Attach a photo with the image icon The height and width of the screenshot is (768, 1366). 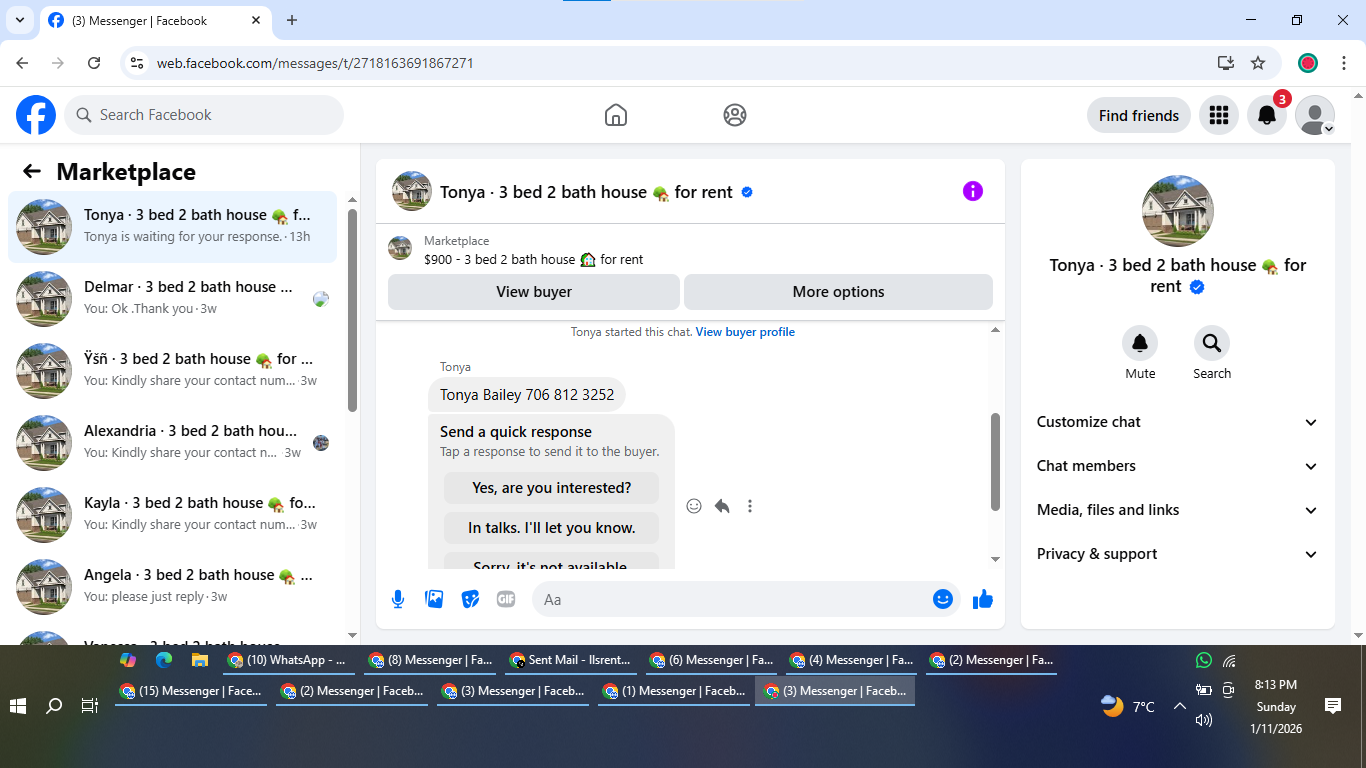pos(434,599)
